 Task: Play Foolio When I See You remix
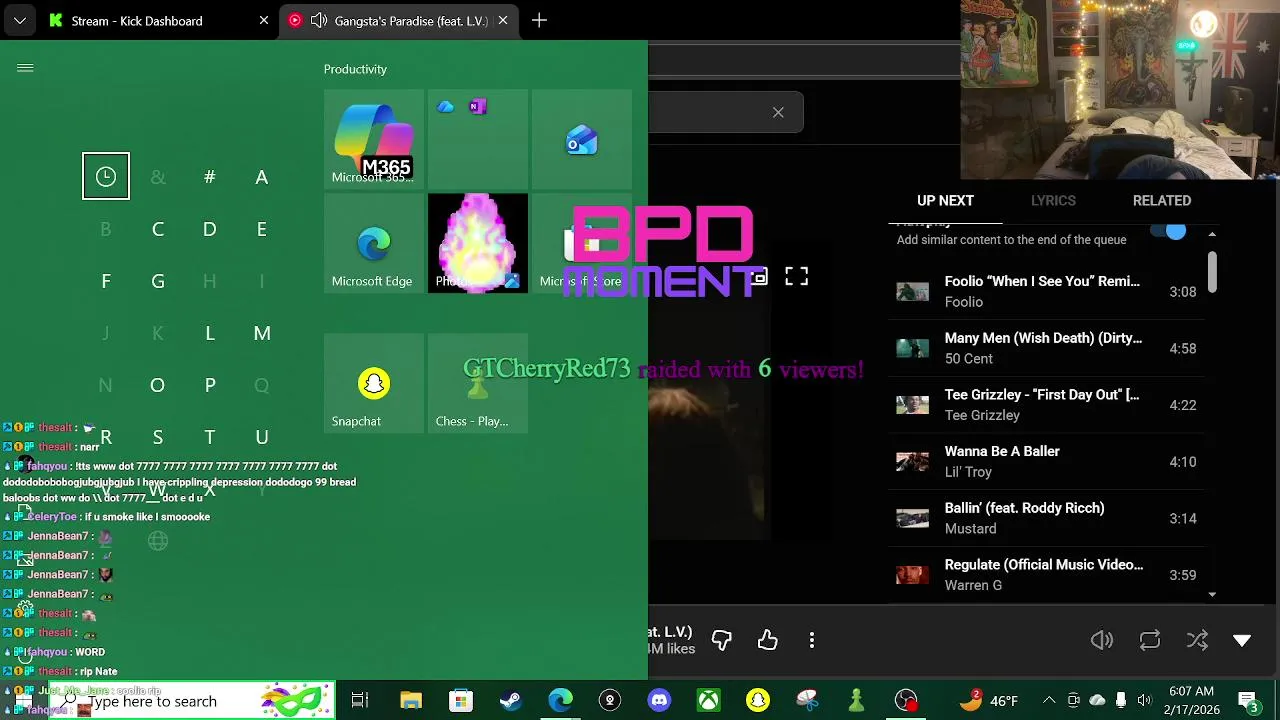[1046, 292]
